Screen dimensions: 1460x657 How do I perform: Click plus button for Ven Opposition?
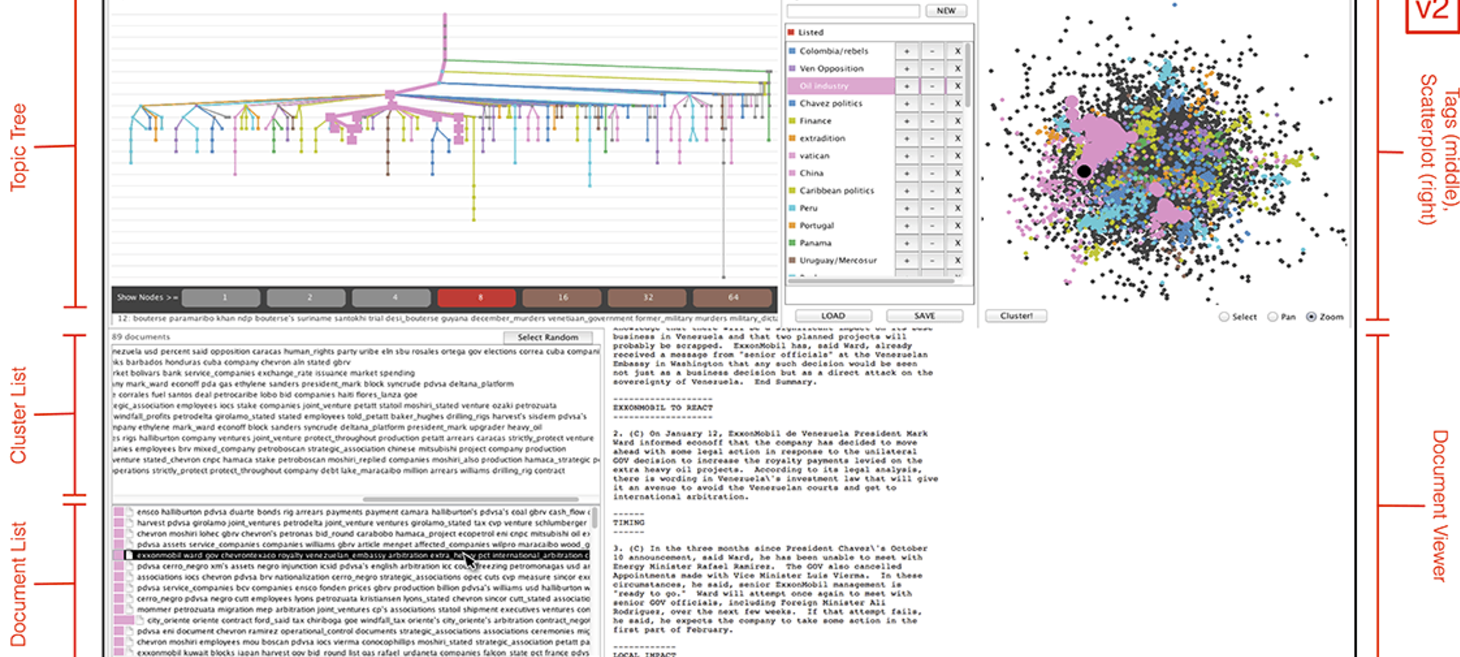point(906,68)
